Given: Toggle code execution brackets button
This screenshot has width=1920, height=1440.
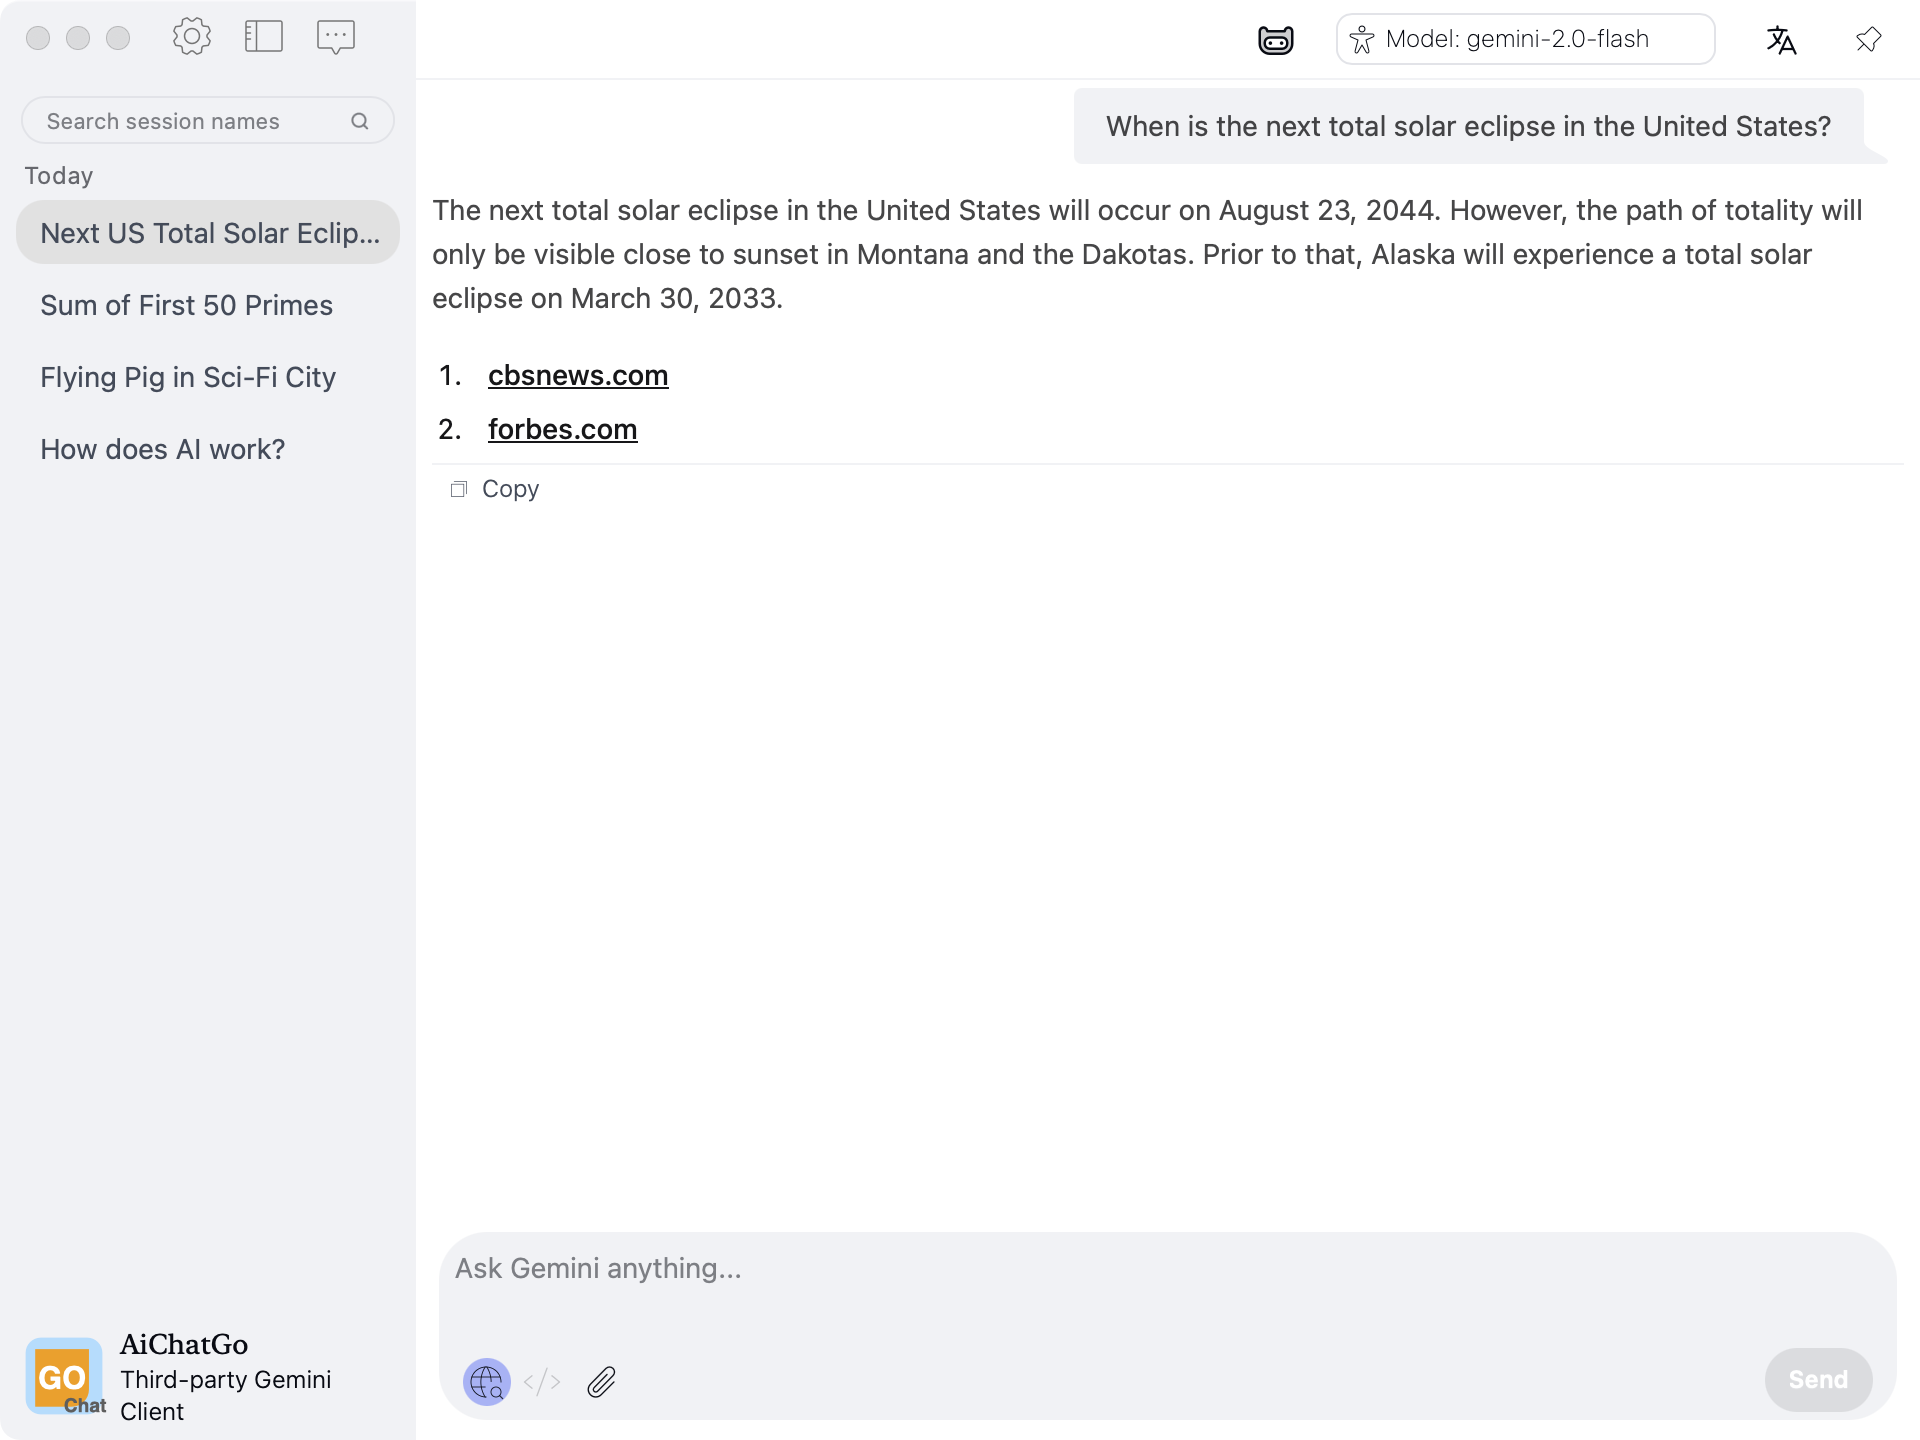Looking at the screenshot, I should point(542,1382).
